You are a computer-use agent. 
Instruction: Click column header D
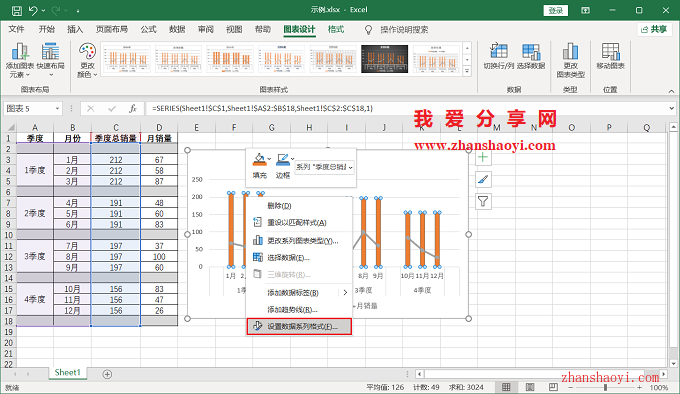[x=159, y=127]
